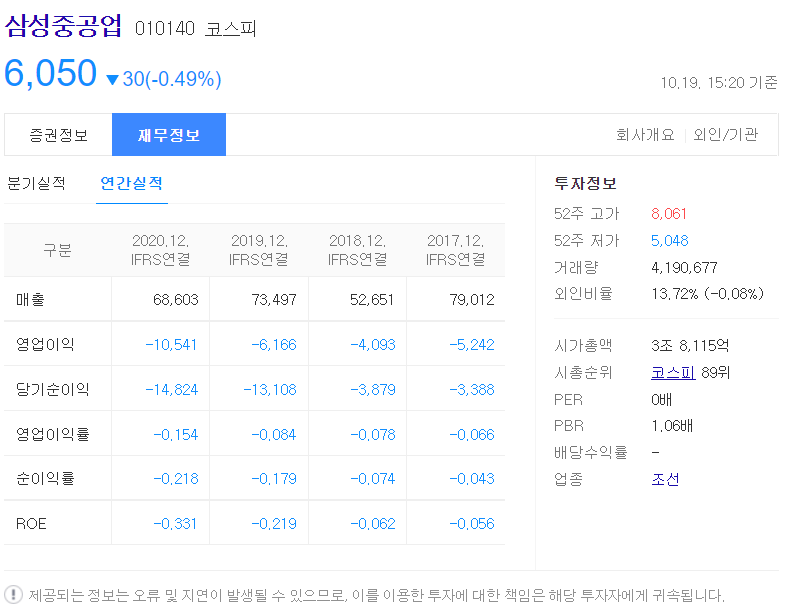790x606 pixels.
Task: Click the 10.19. 15:20 기준 timestamp
Action: click(719, 83)
